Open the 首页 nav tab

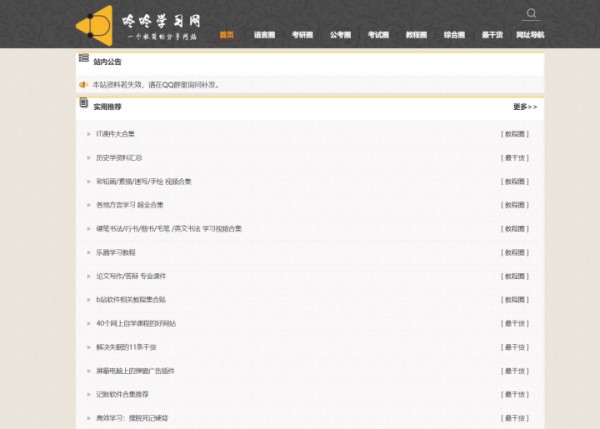click(x=227, y=35)
